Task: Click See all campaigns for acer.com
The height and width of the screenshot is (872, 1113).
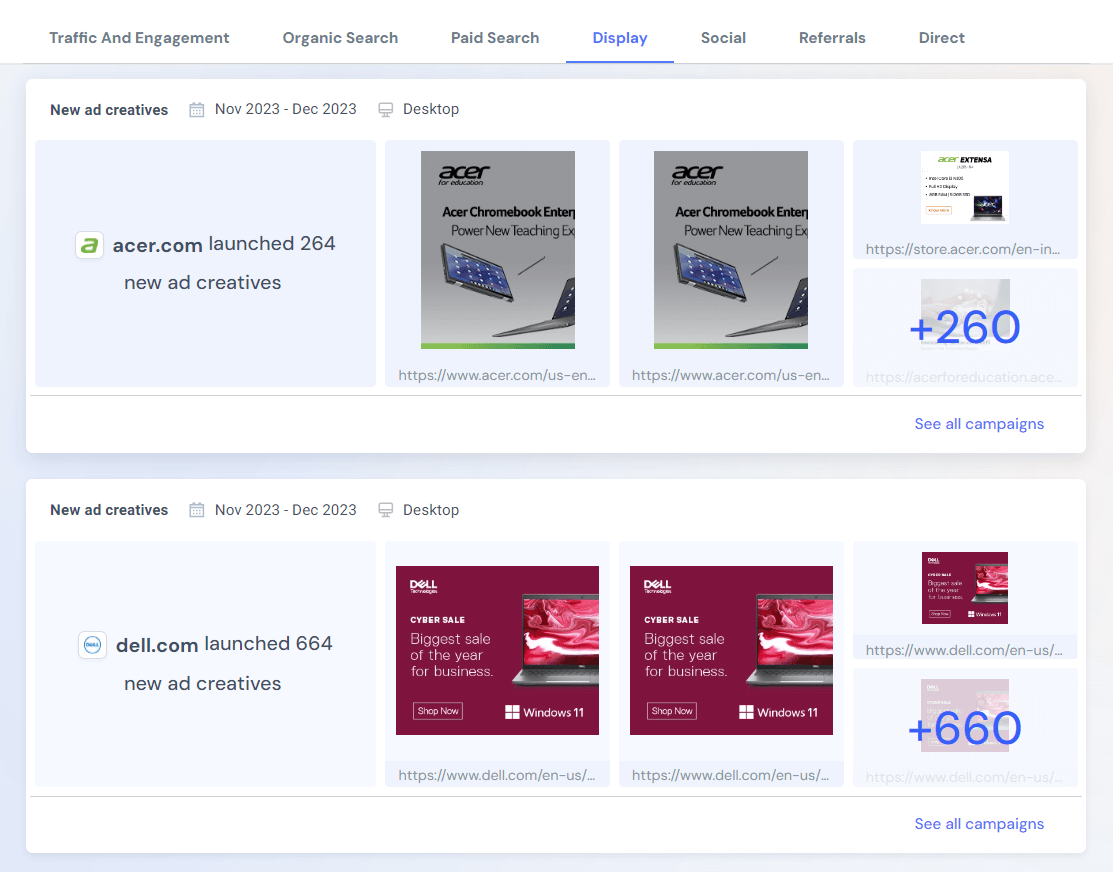Action: point(979,424)
